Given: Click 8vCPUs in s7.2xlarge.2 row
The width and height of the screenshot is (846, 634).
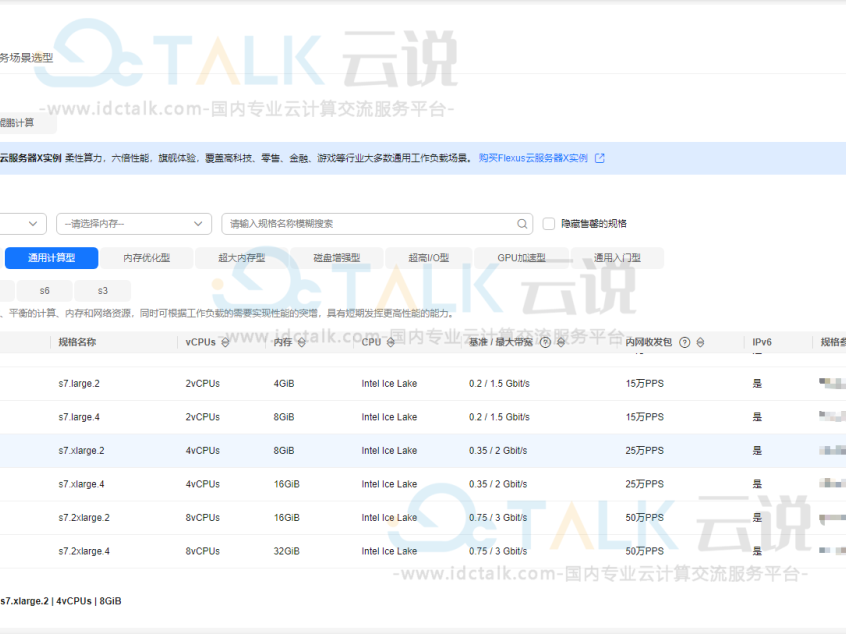Looking at the screenshot, I should click(203, 517).
